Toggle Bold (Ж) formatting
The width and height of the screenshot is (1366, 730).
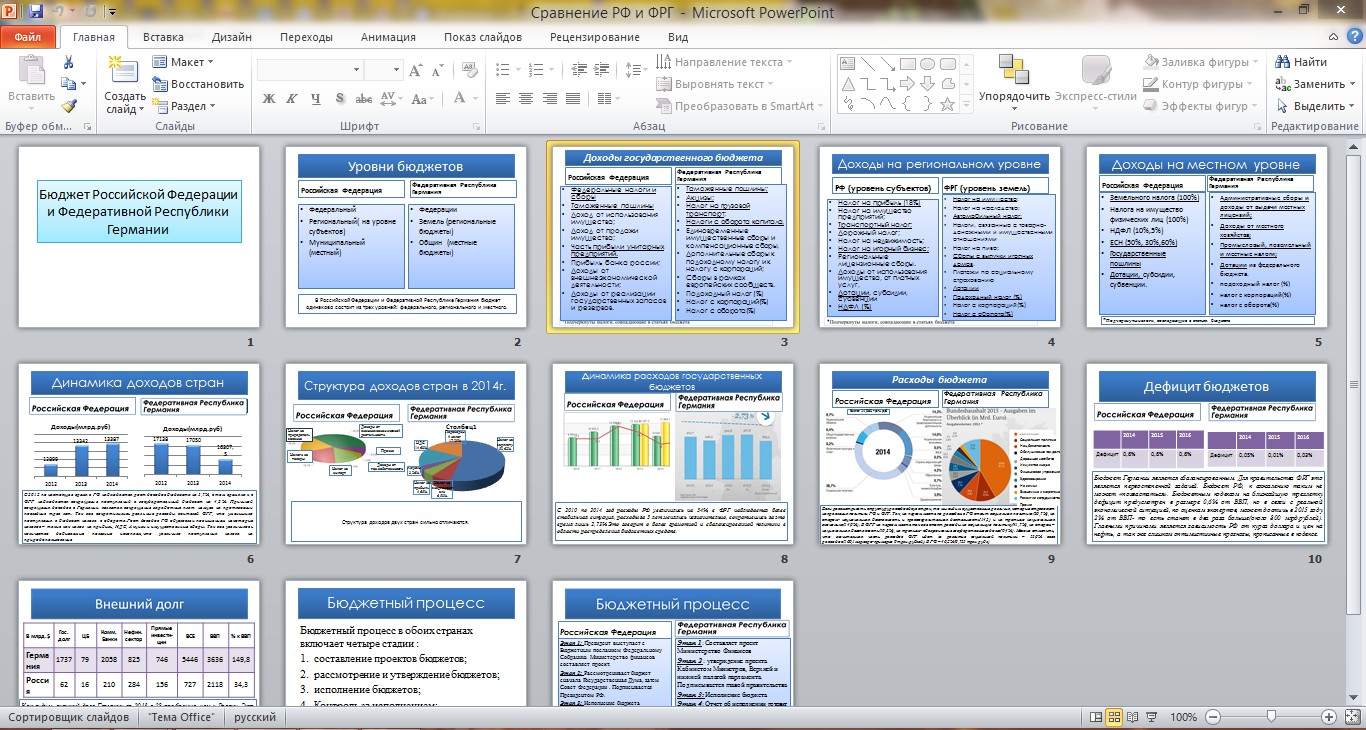click(x=269, y=98)
